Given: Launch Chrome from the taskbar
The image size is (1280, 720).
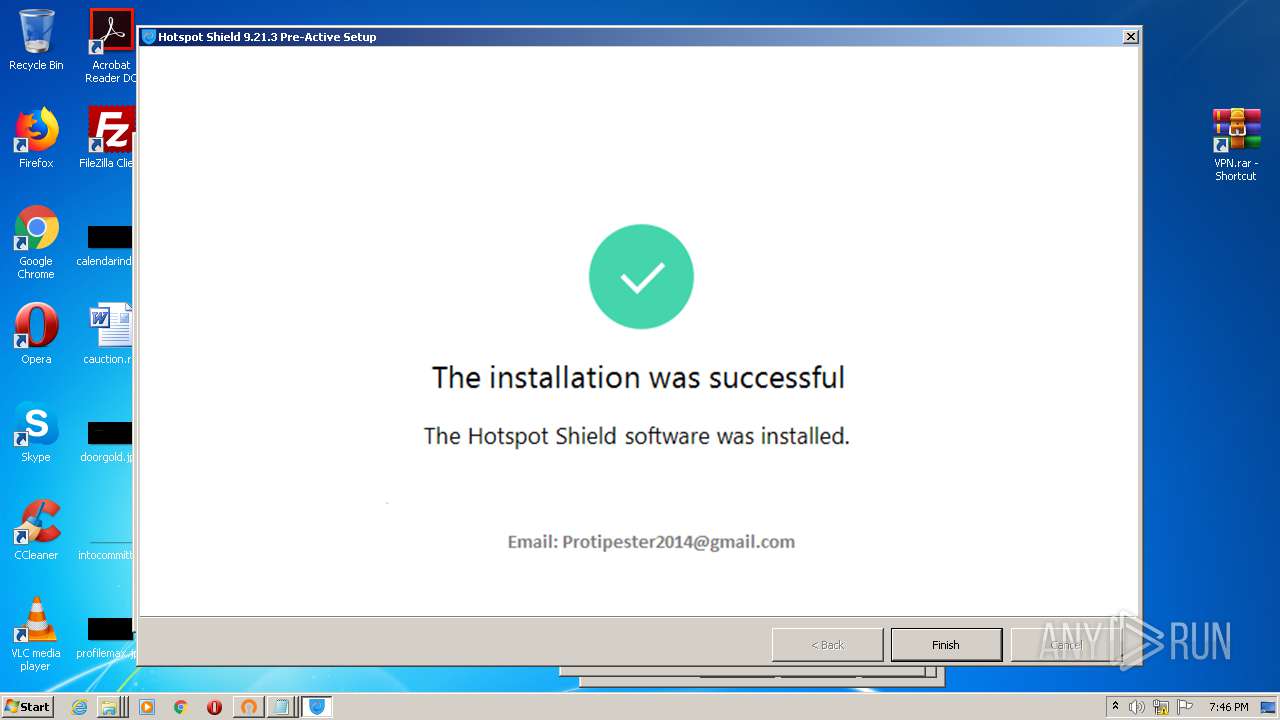Looking at the screenshot, I should click(180, 707).
